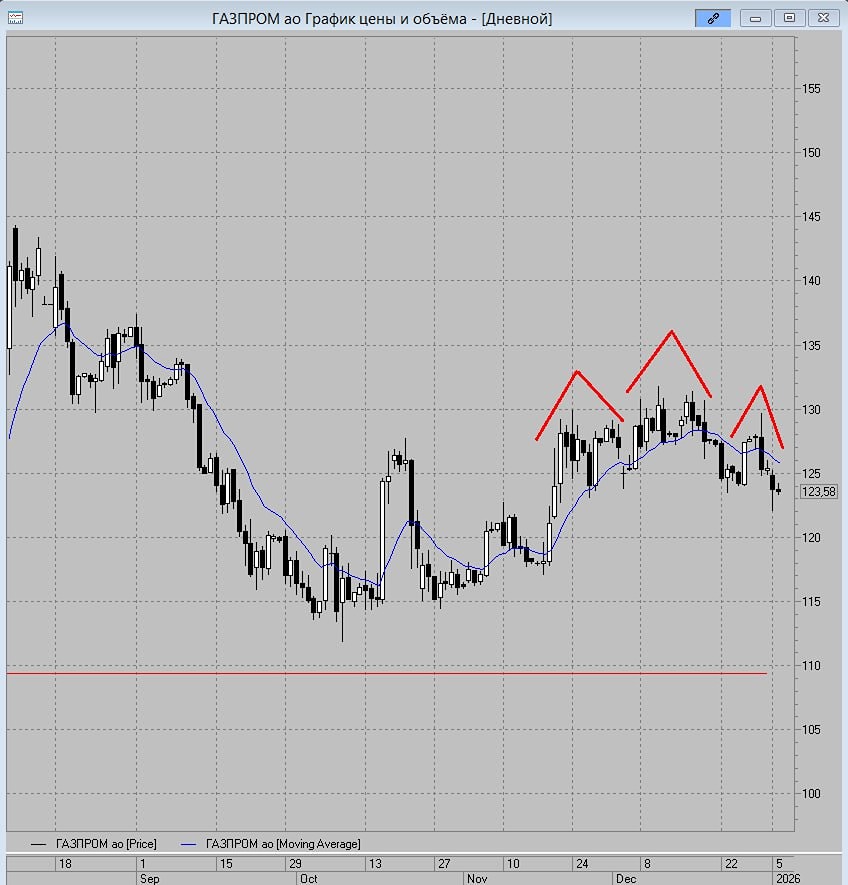Click the 145 price axis label
Screen dimensions: 848x885
[811, 217]
